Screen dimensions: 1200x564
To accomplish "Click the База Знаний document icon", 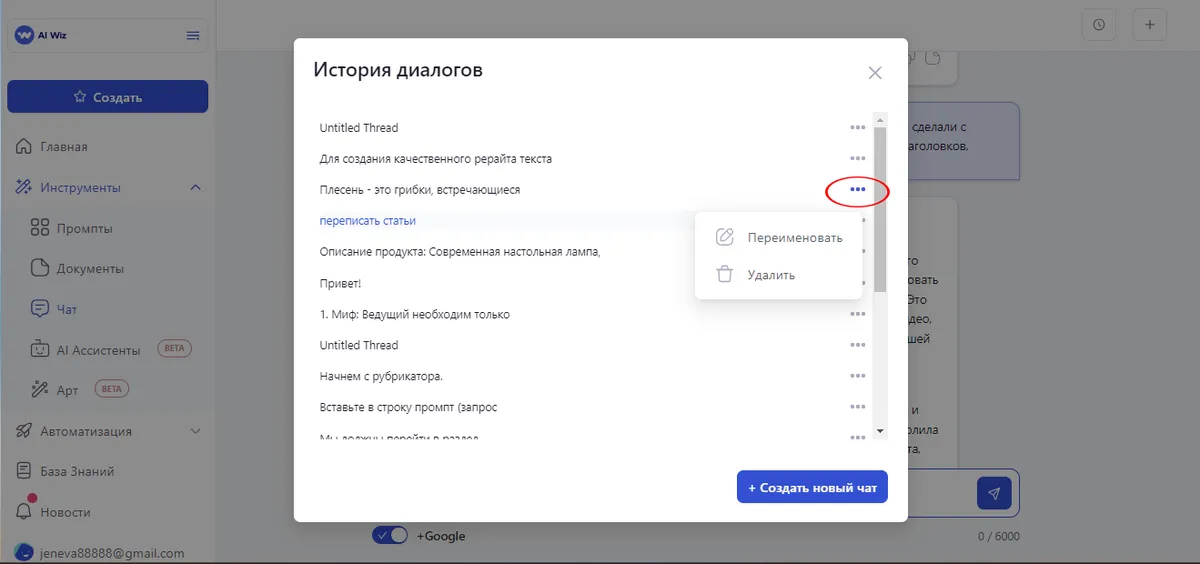I will click(x=24, y=471).
